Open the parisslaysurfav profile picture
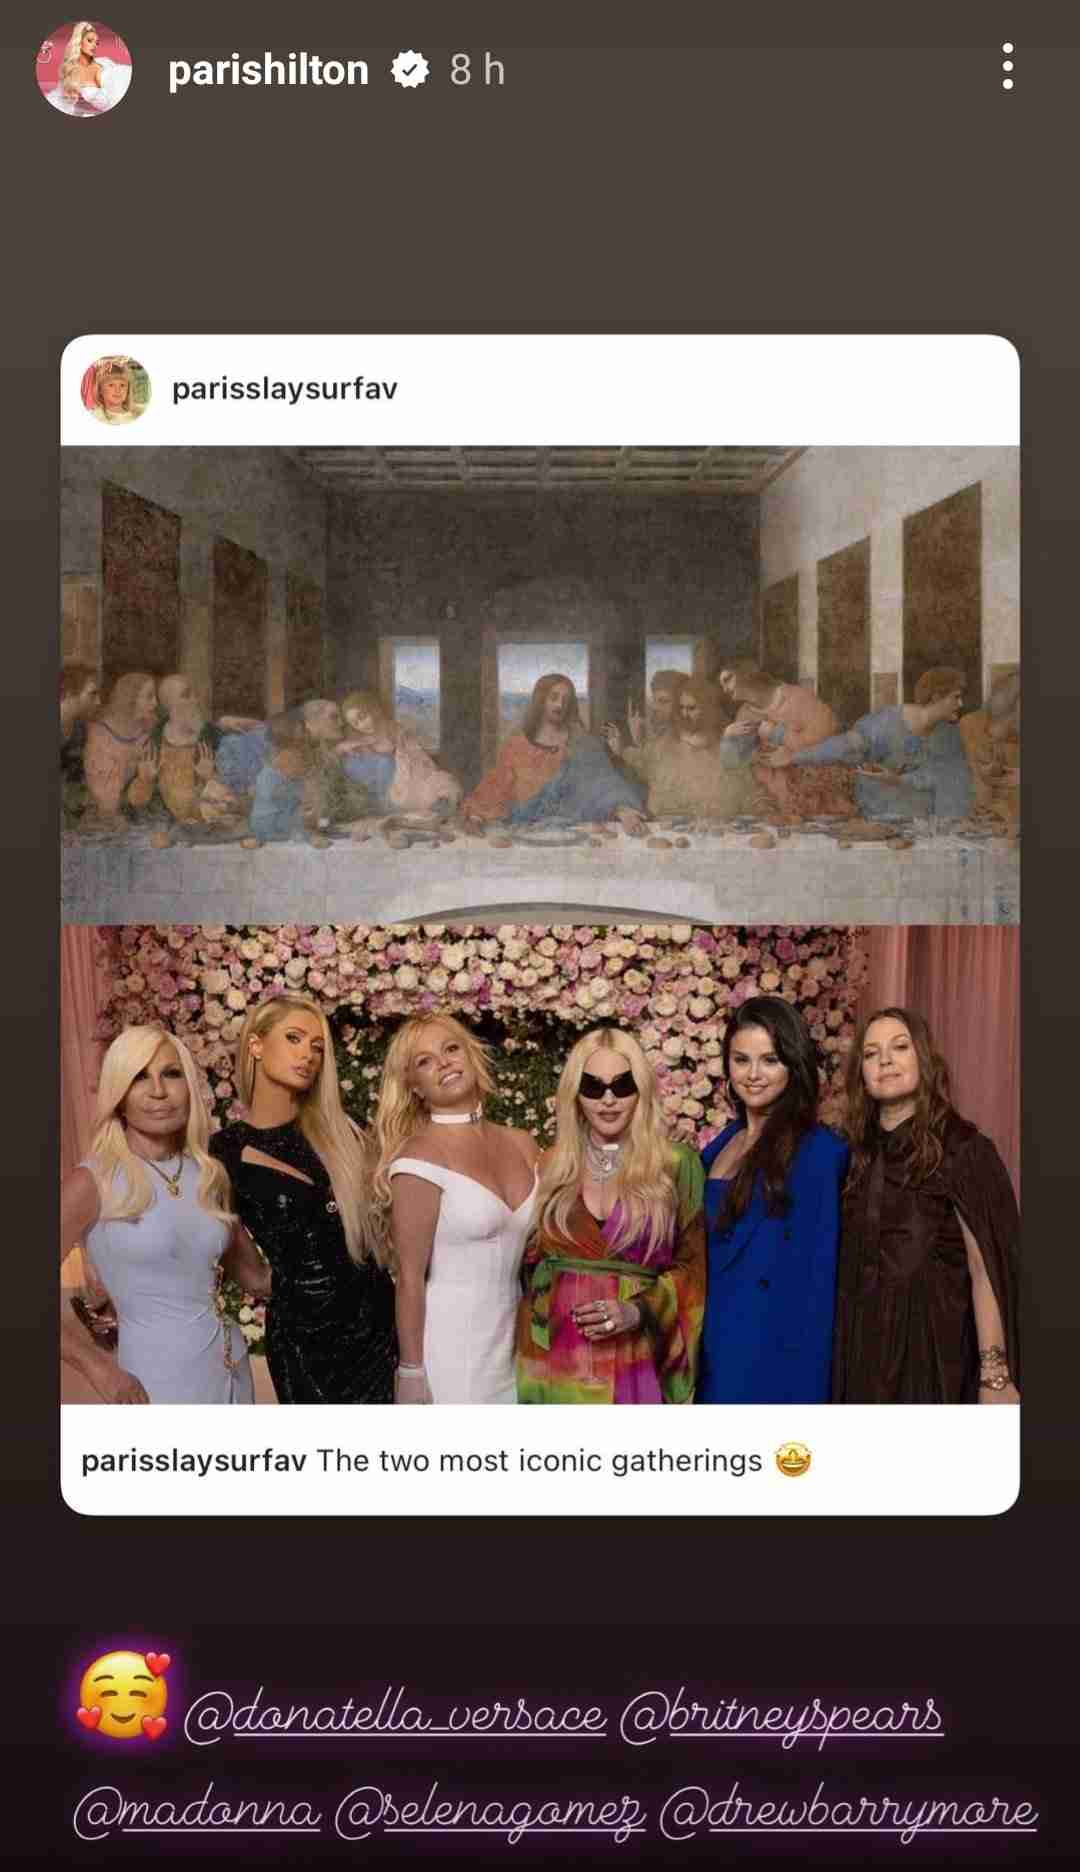The image size is (1080, 1872). click(115, 389)
